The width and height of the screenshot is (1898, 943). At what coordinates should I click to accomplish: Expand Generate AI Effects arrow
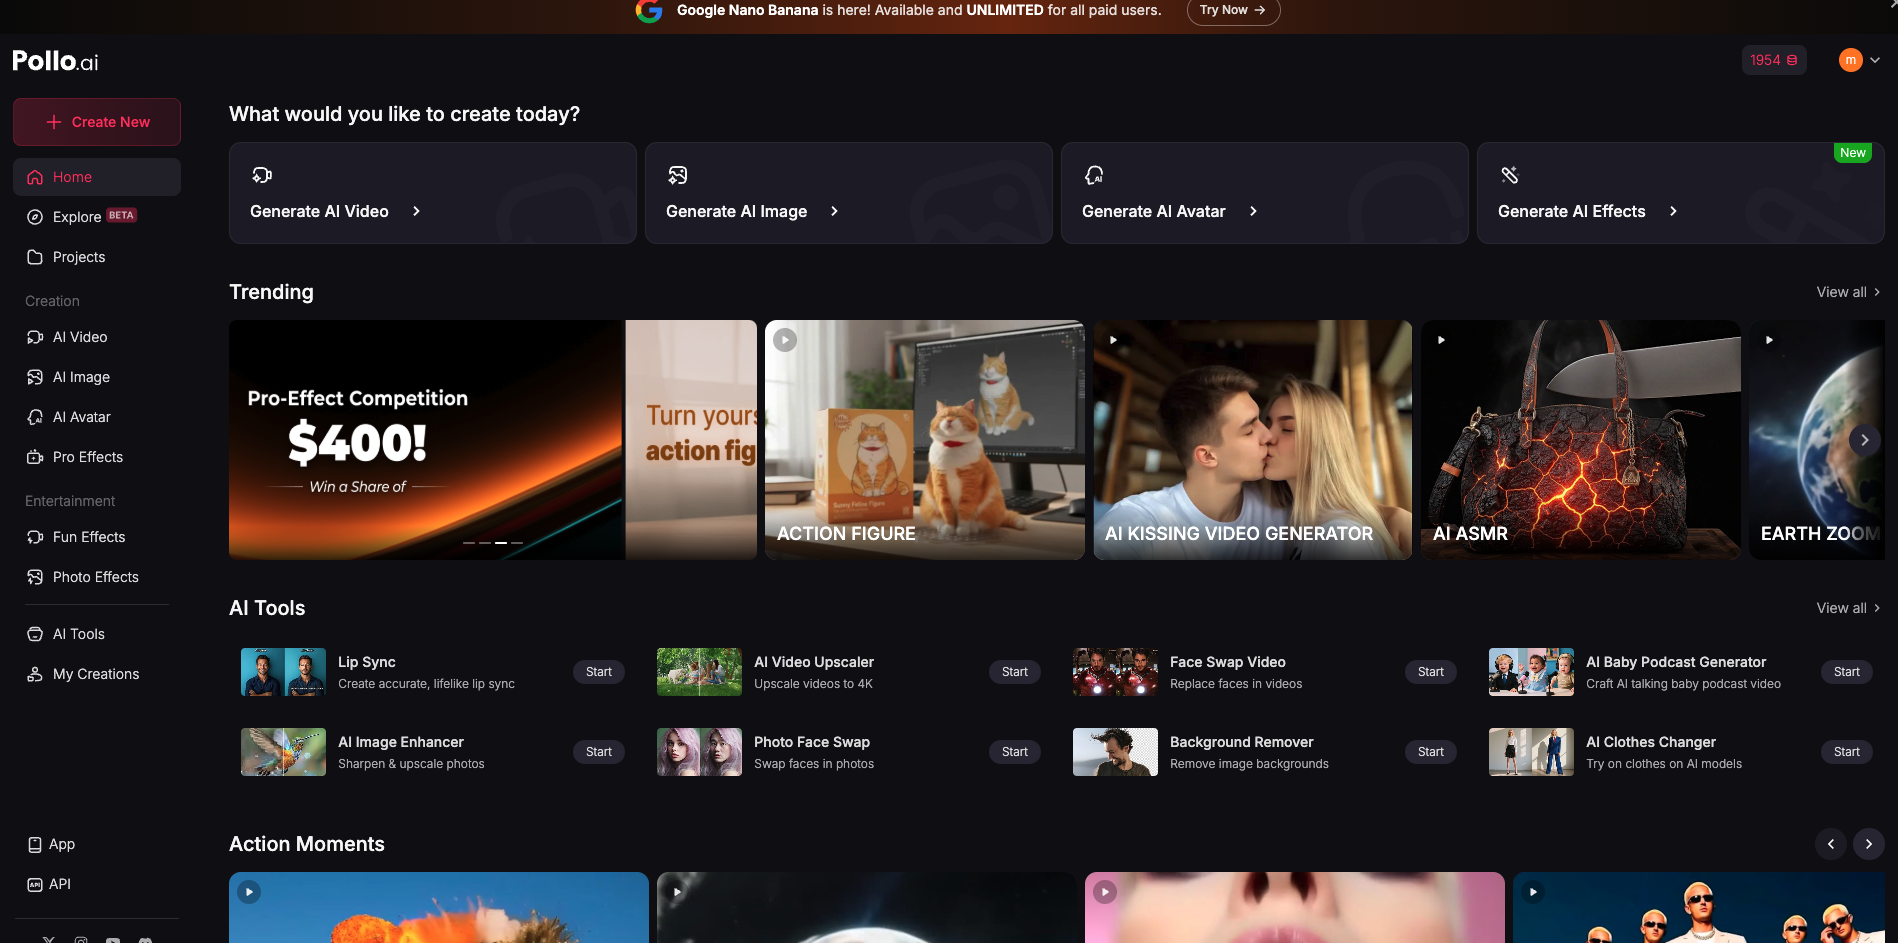pos(1673,211)
